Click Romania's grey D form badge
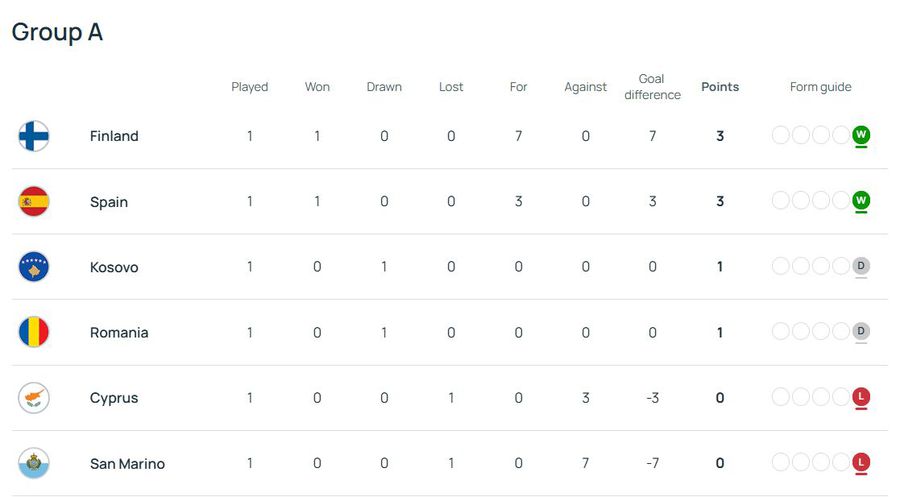 (860, 332)
